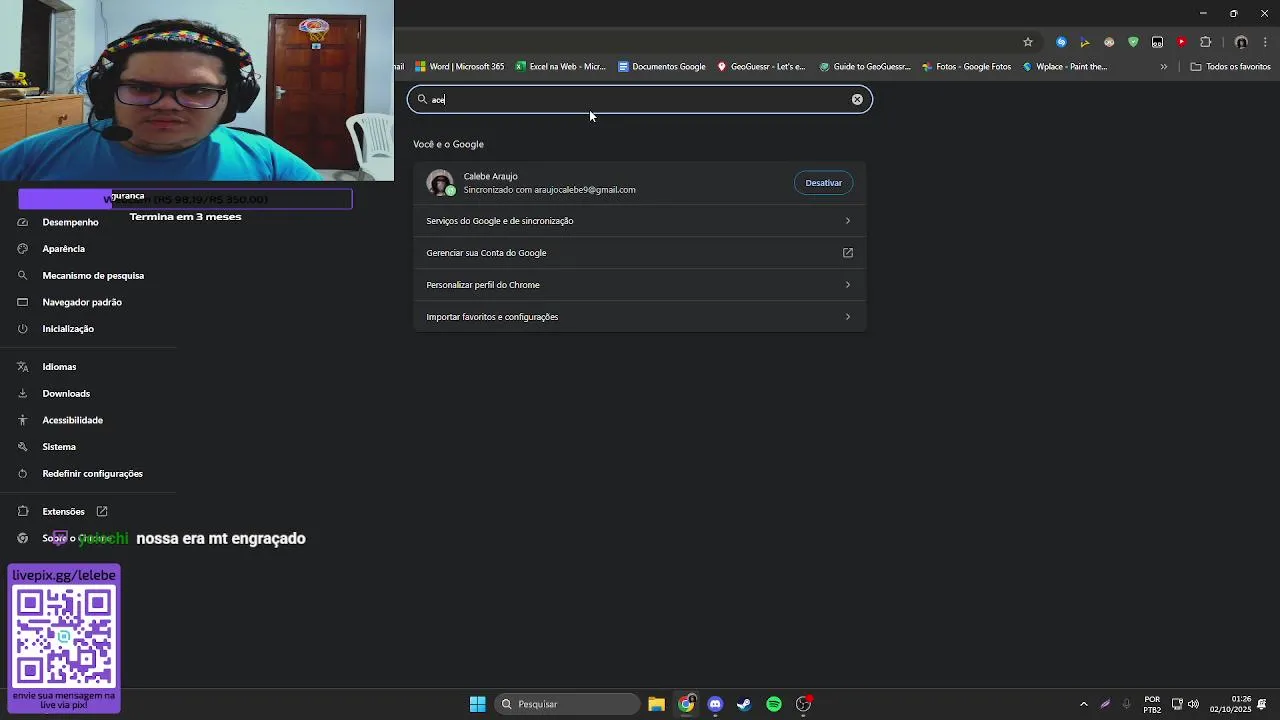This screenshot has width=1280, height=720.
Task: Click the Calebe Araujo account avatar
Action: click(440, 183)
